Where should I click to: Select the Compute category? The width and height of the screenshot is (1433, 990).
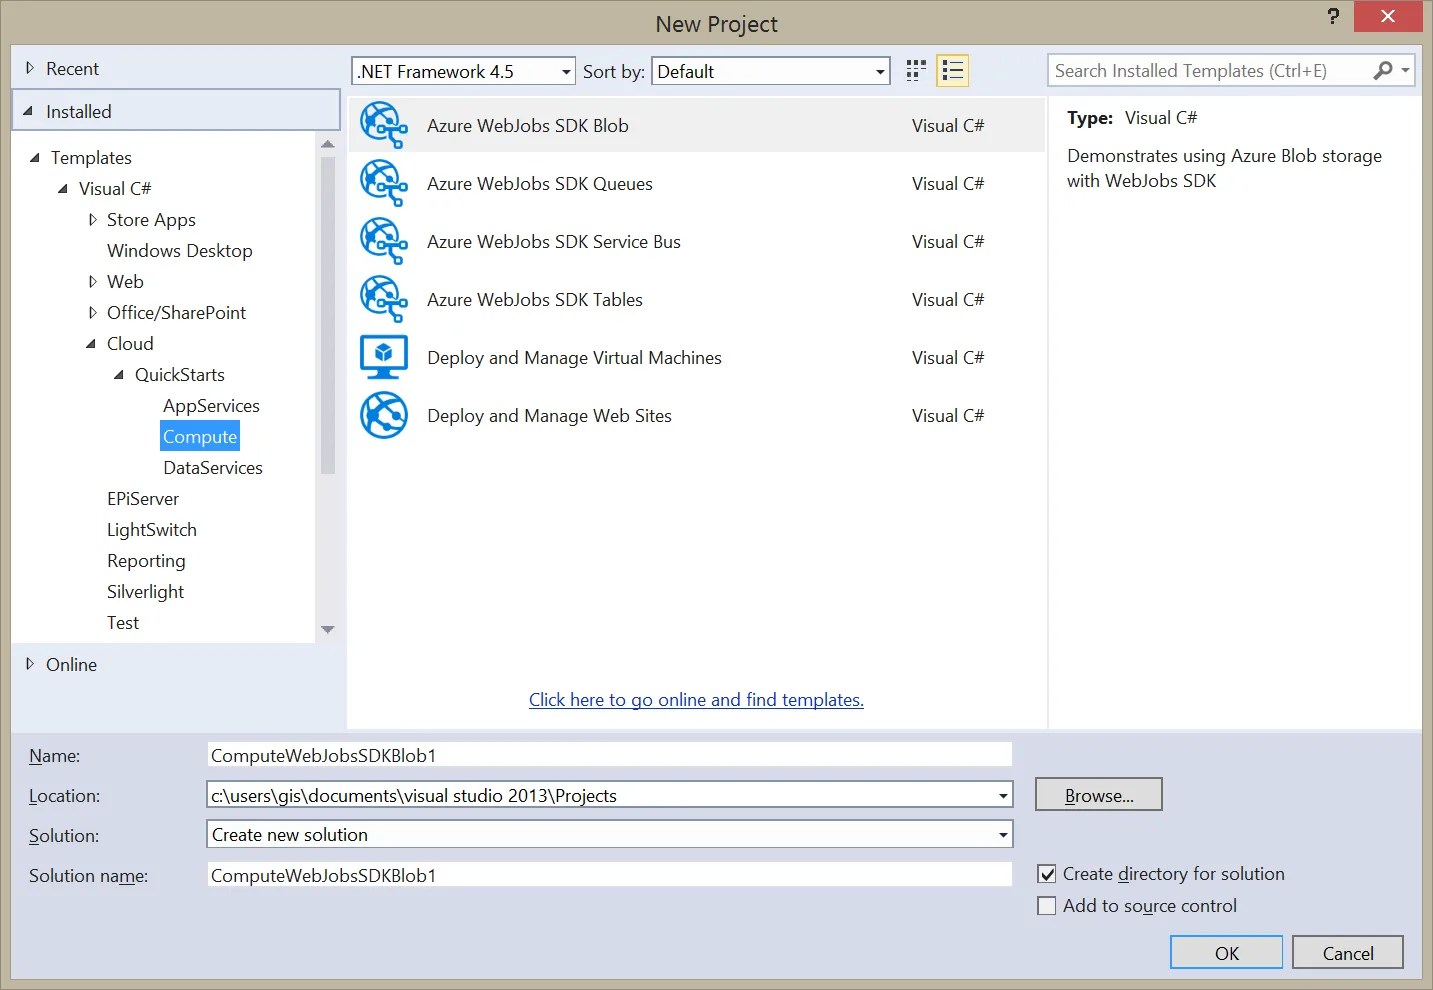tap(200, 436)
